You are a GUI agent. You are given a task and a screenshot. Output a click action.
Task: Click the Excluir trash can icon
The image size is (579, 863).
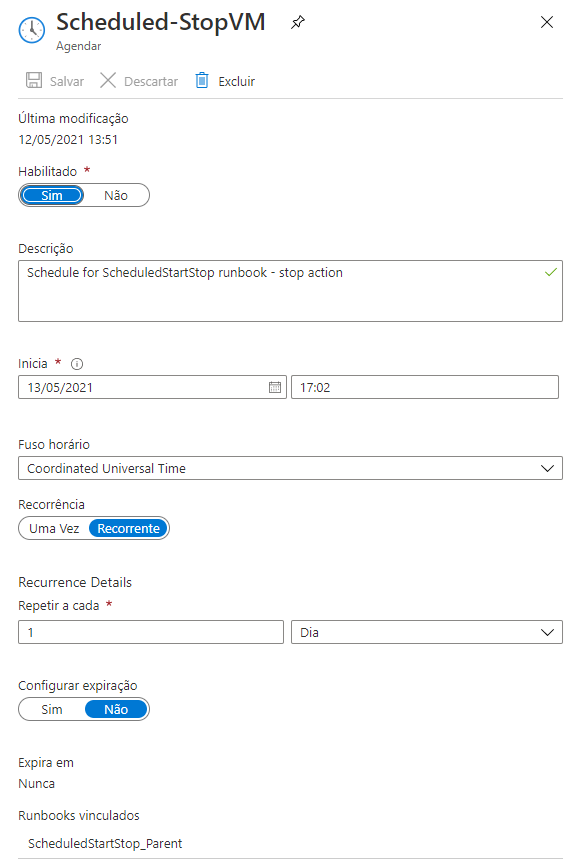[202, 80]
